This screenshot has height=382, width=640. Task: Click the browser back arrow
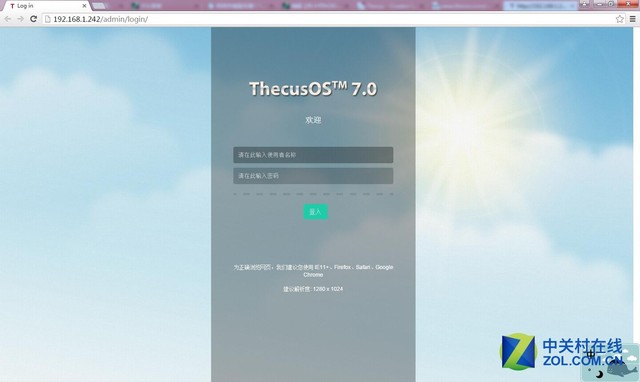point(8,19)
